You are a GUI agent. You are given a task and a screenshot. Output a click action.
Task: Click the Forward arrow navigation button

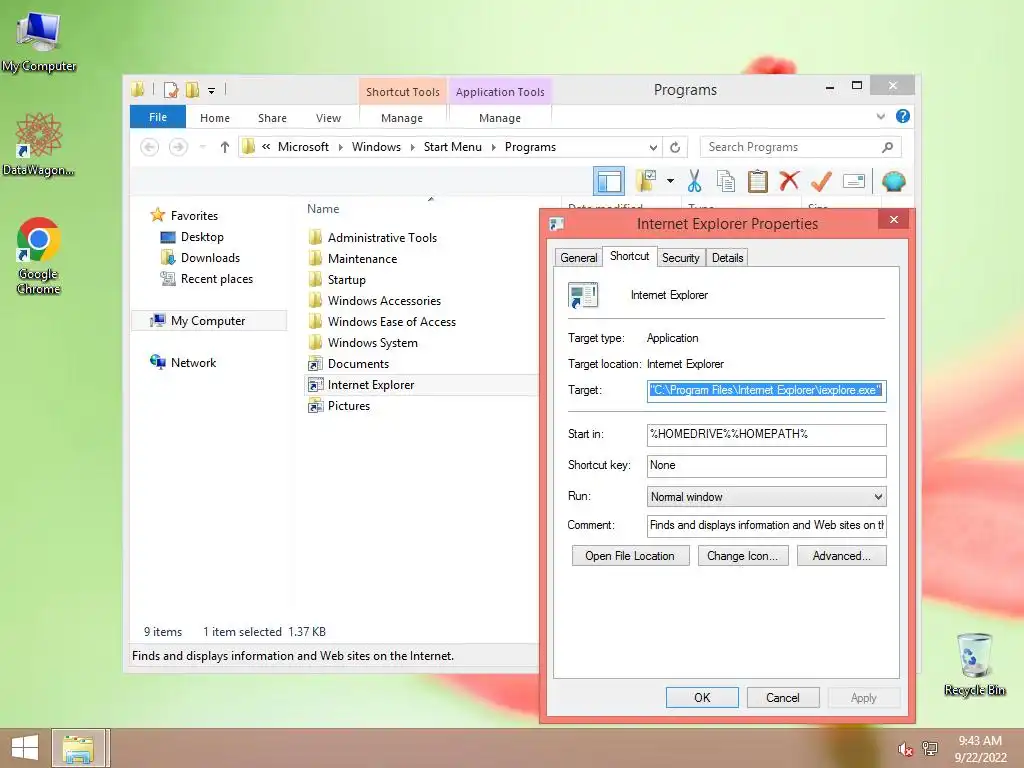click(x=178, y=148)
